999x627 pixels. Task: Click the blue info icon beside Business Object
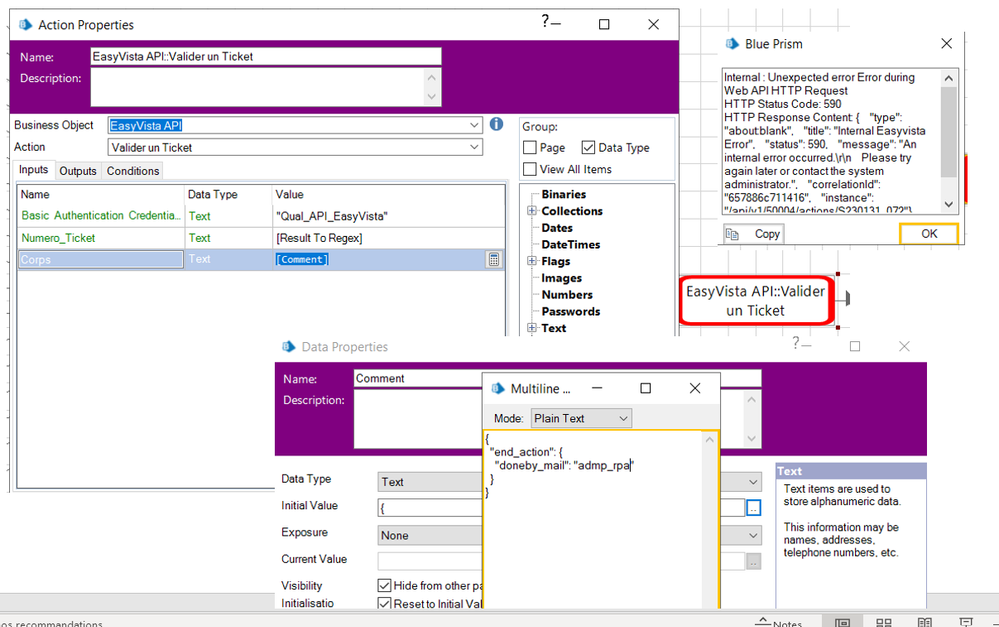pyautogui.click(x=496, y=125)
